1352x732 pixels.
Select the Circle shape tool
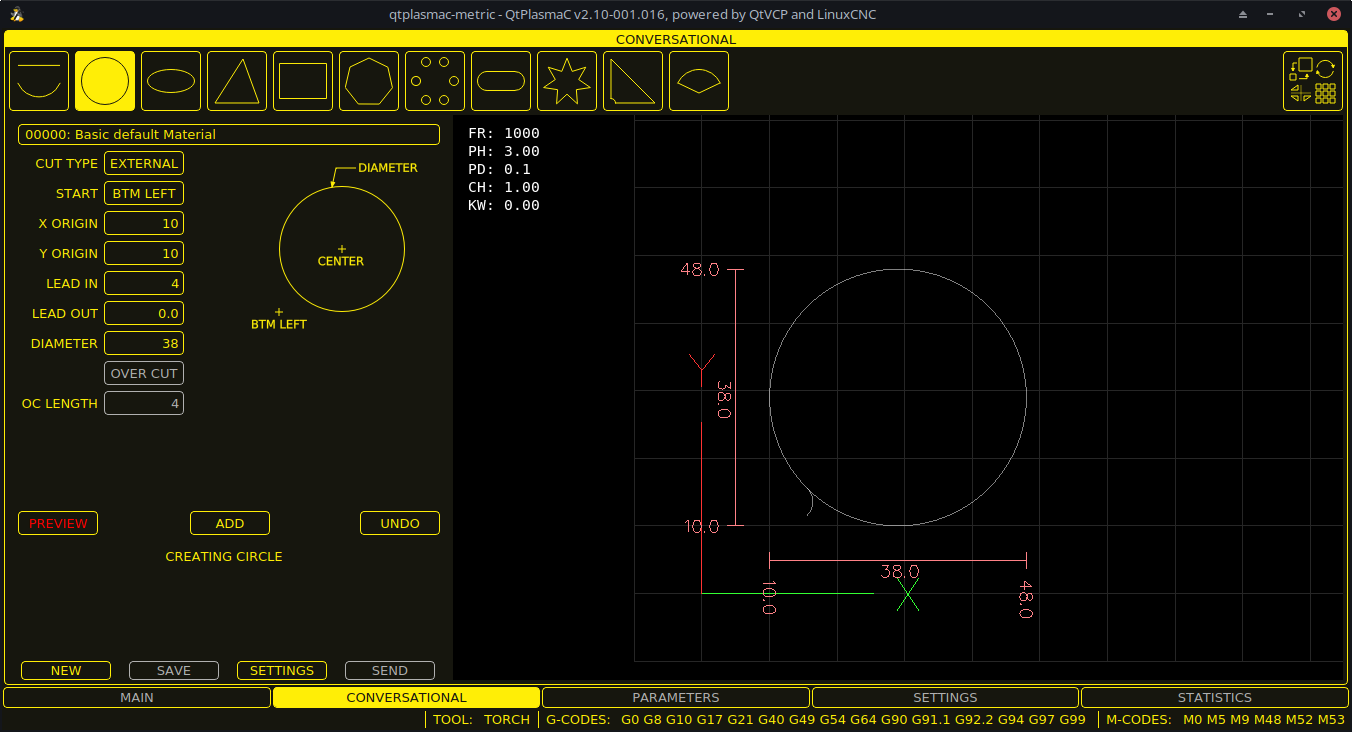(104, 80)
